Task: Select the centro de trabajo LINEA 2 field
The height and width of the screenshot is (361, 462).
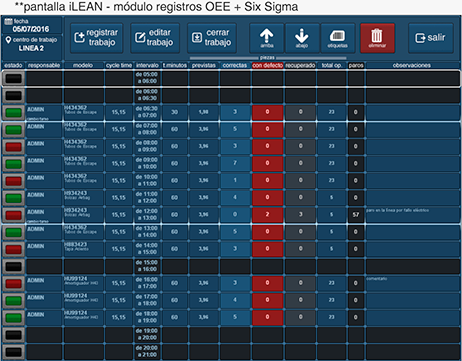Action: pos(32,44)
